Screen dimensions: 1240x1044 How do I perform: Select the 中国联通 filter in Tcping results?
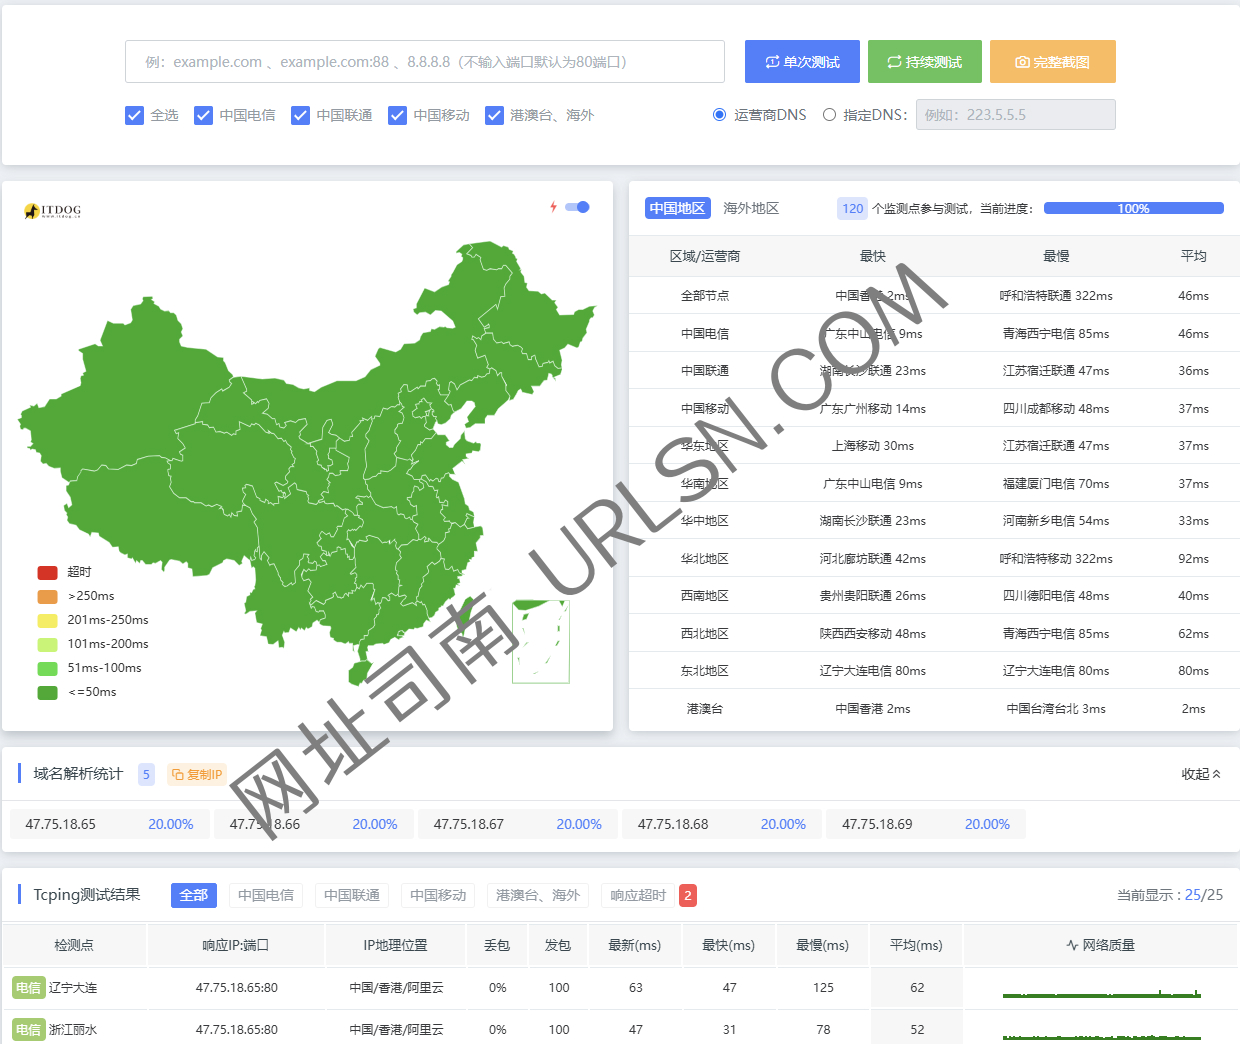pyautogui.click(x=352, y=895)
